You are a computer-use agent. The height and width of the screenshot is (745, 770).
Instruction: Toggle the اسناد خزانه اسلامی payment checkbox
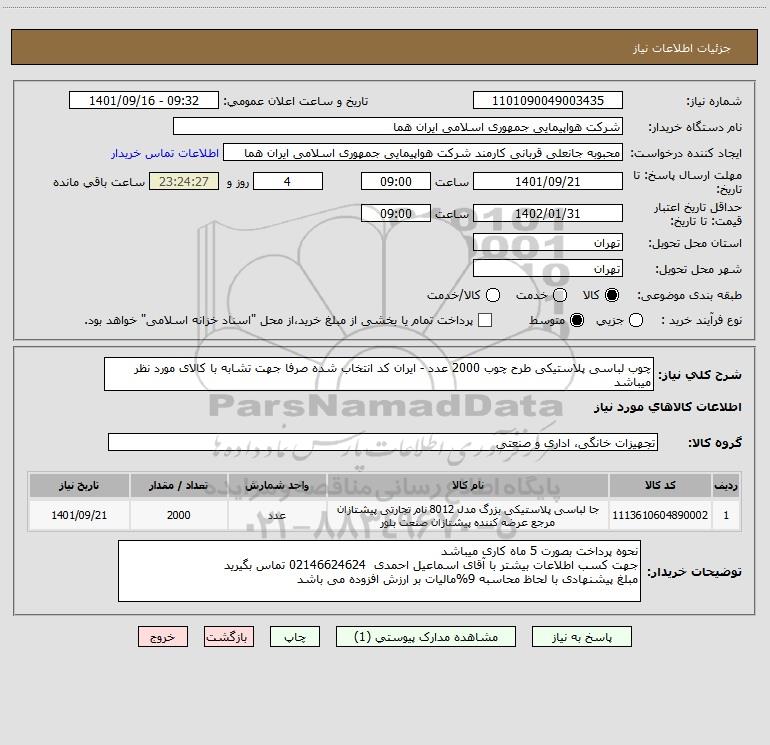click(485, 320)
